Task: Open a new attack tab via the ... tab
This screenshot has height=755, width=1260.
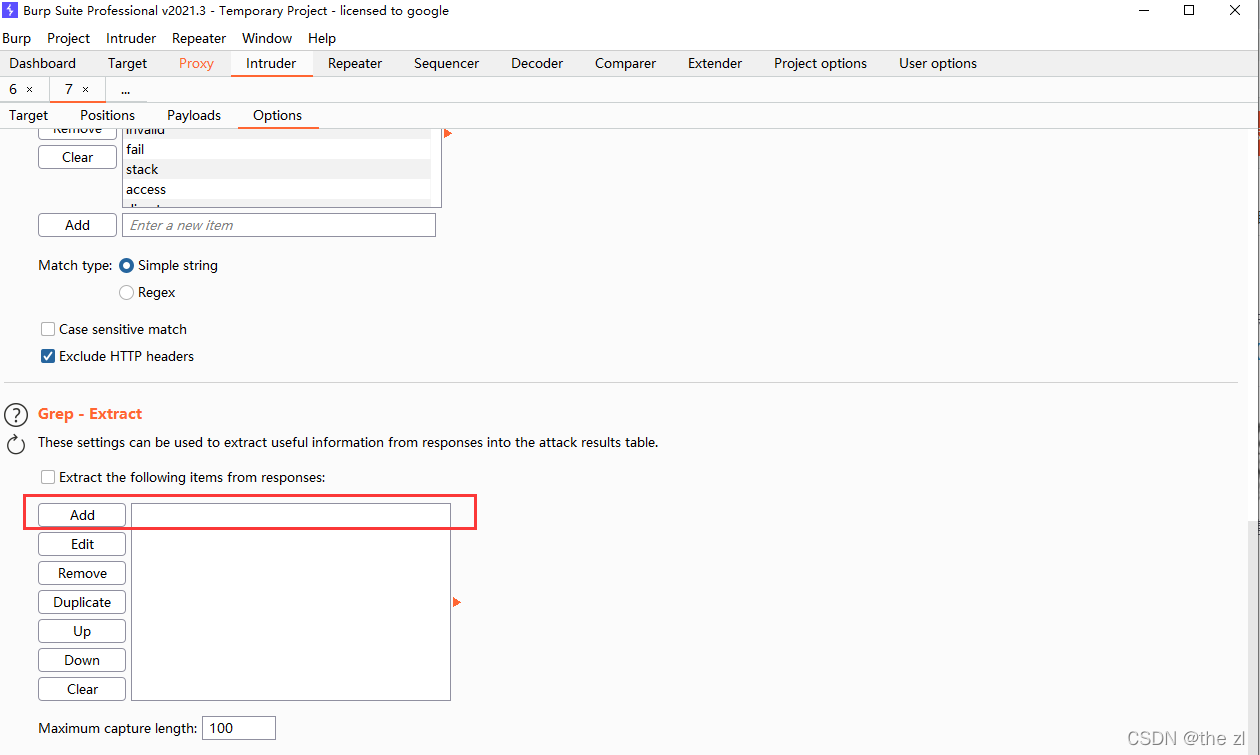Action: [x=125, y=89]
